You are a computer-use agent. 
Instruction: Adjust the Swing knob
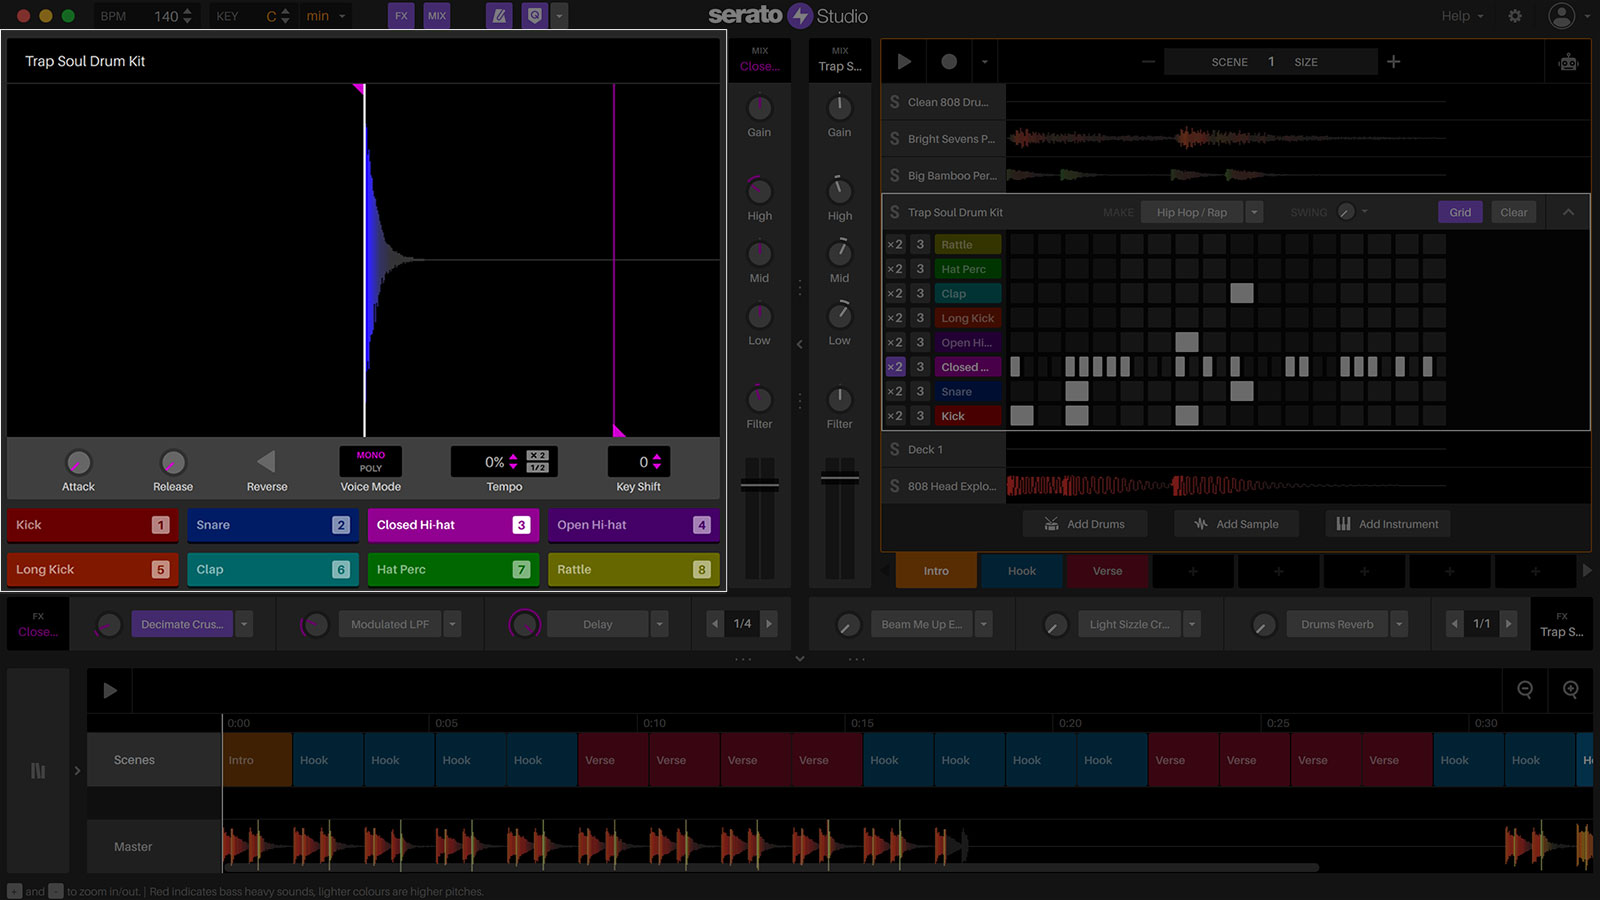point(1346,212)
